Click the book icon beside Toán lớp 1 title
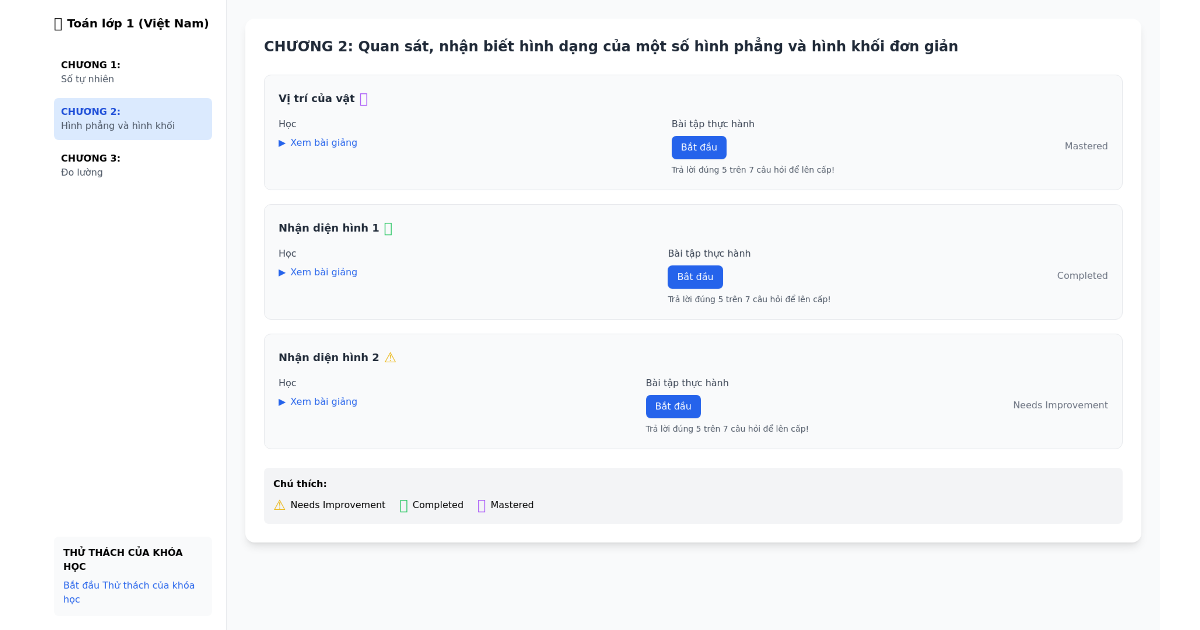 point(56,22)
